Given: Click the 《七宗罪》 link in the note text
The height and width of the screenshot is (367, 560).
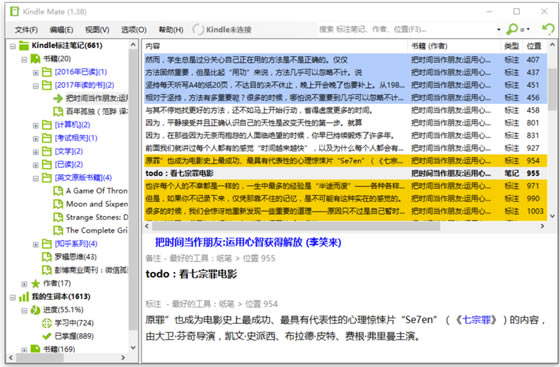Looking at the screenshot, I should pyautogui.click(x=475, y=320).
